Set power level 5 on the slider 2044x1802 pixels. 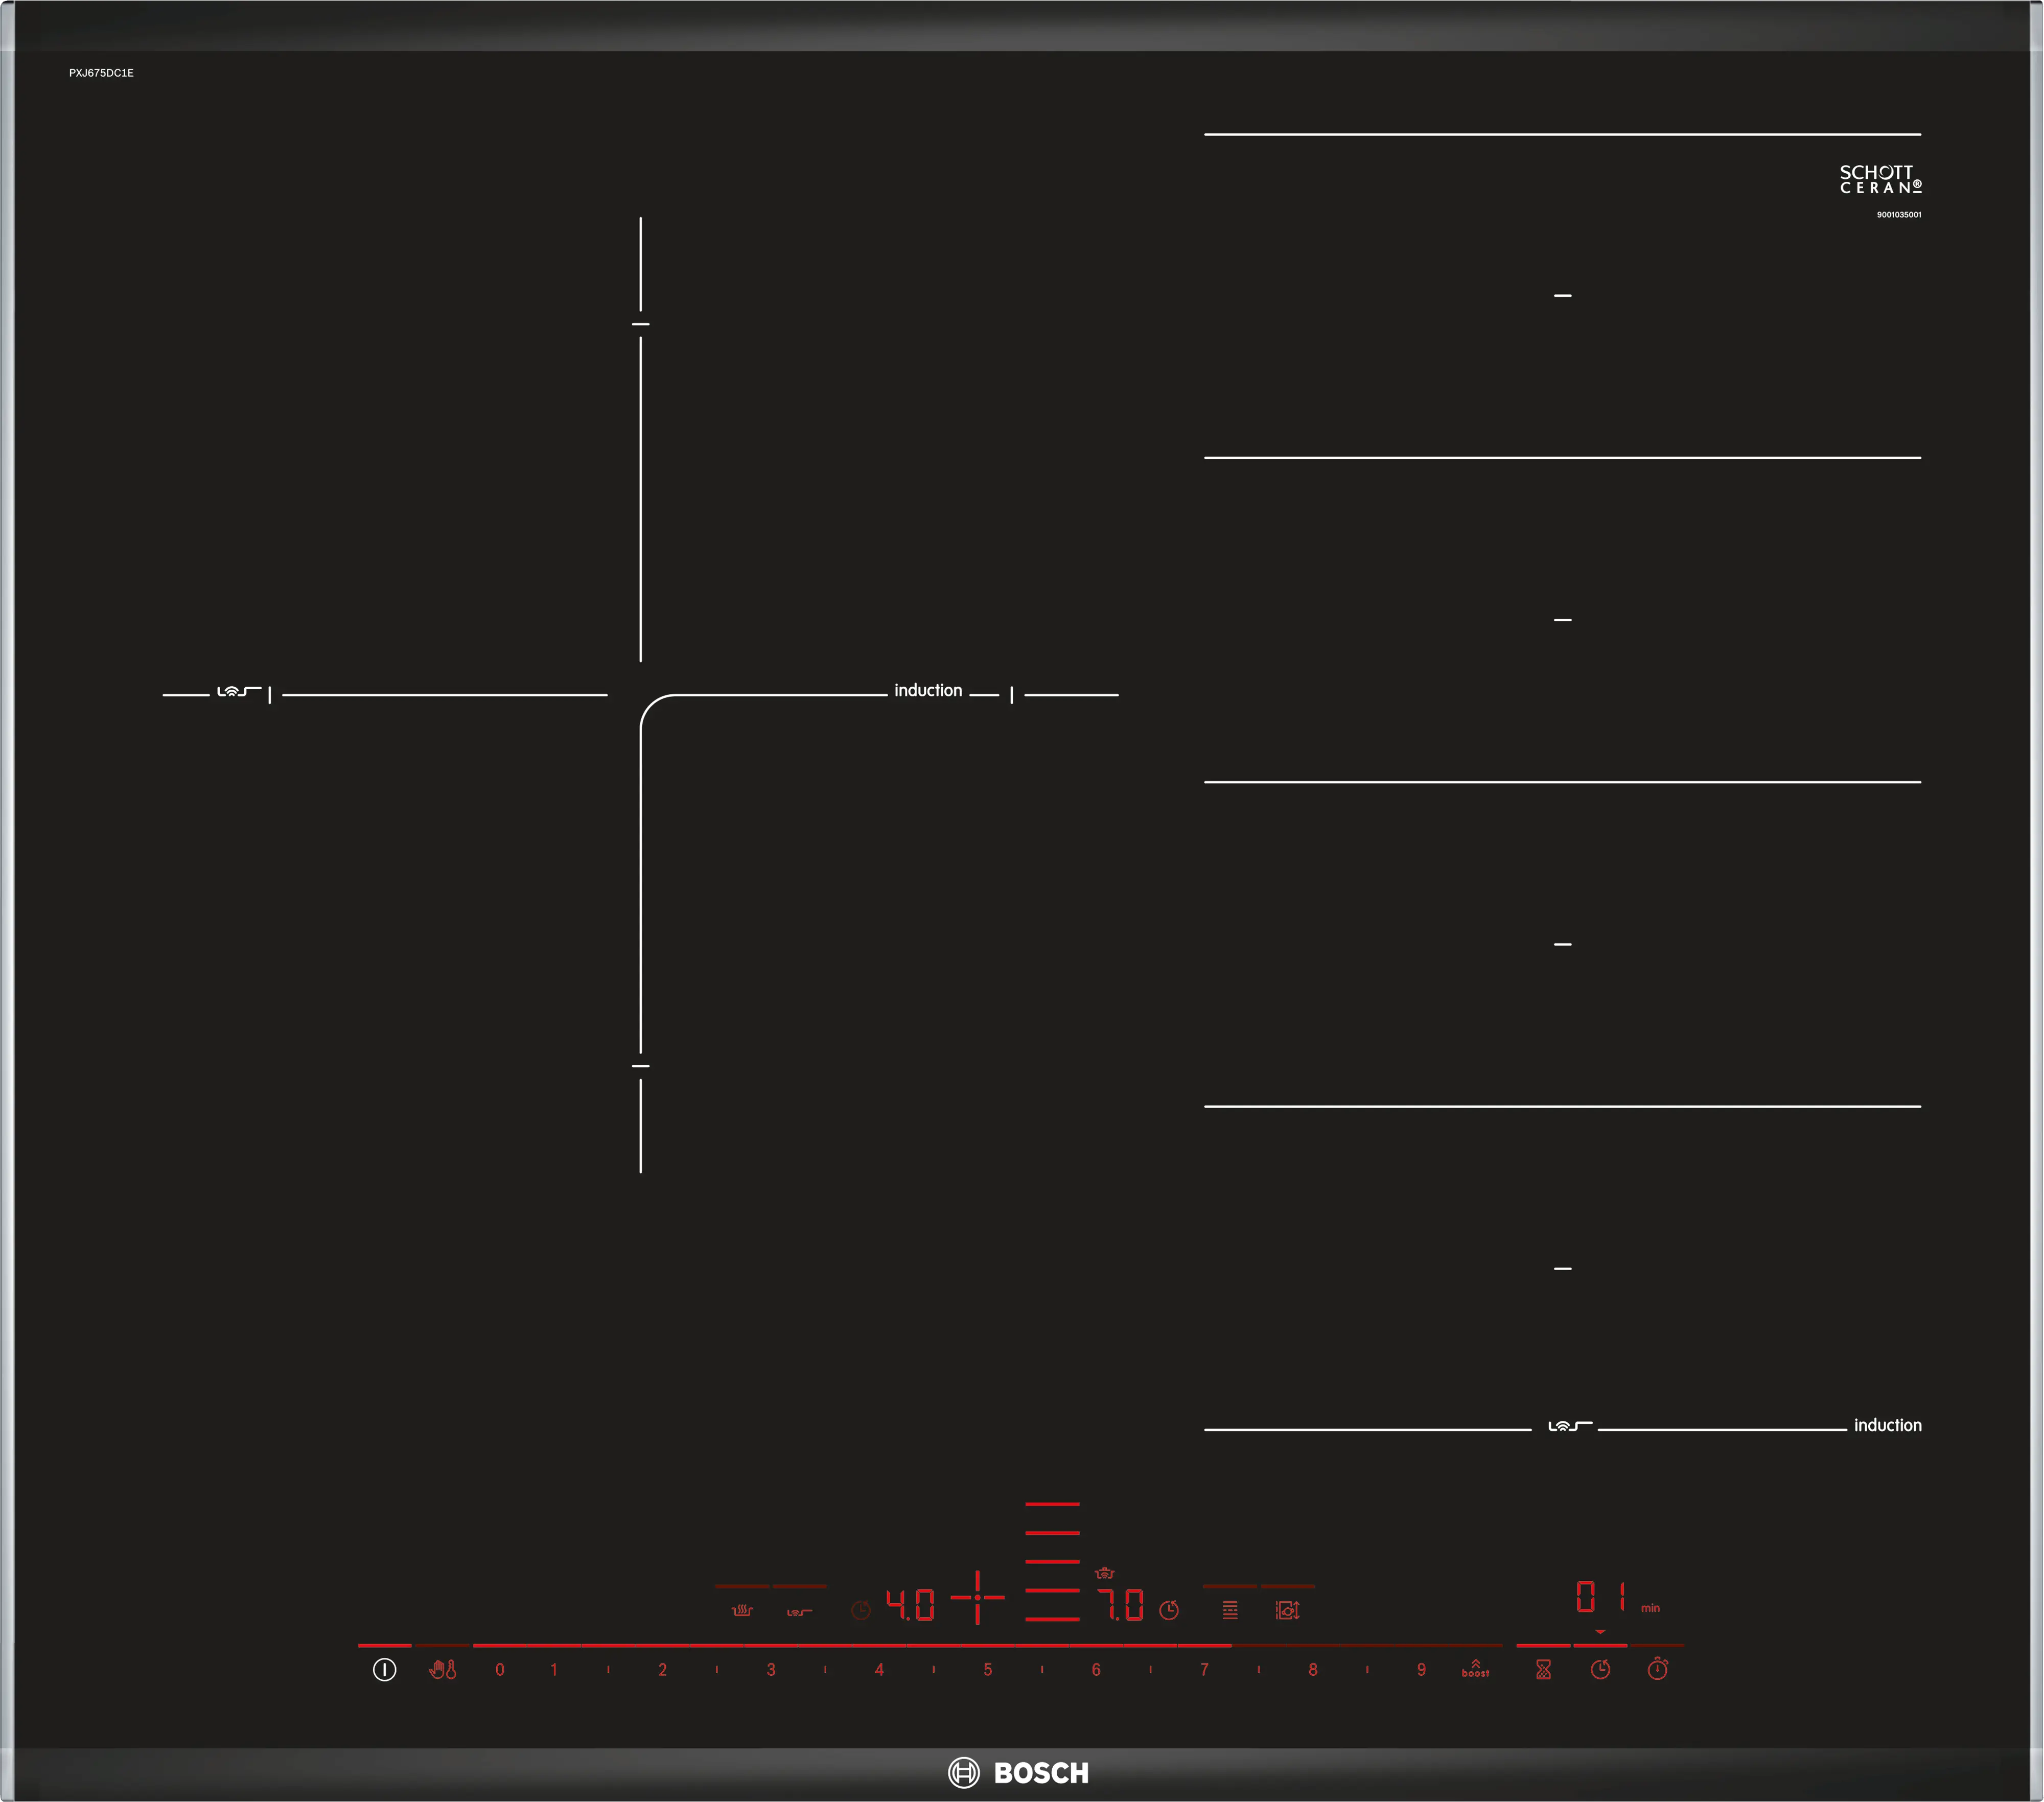coord(988,1670)
